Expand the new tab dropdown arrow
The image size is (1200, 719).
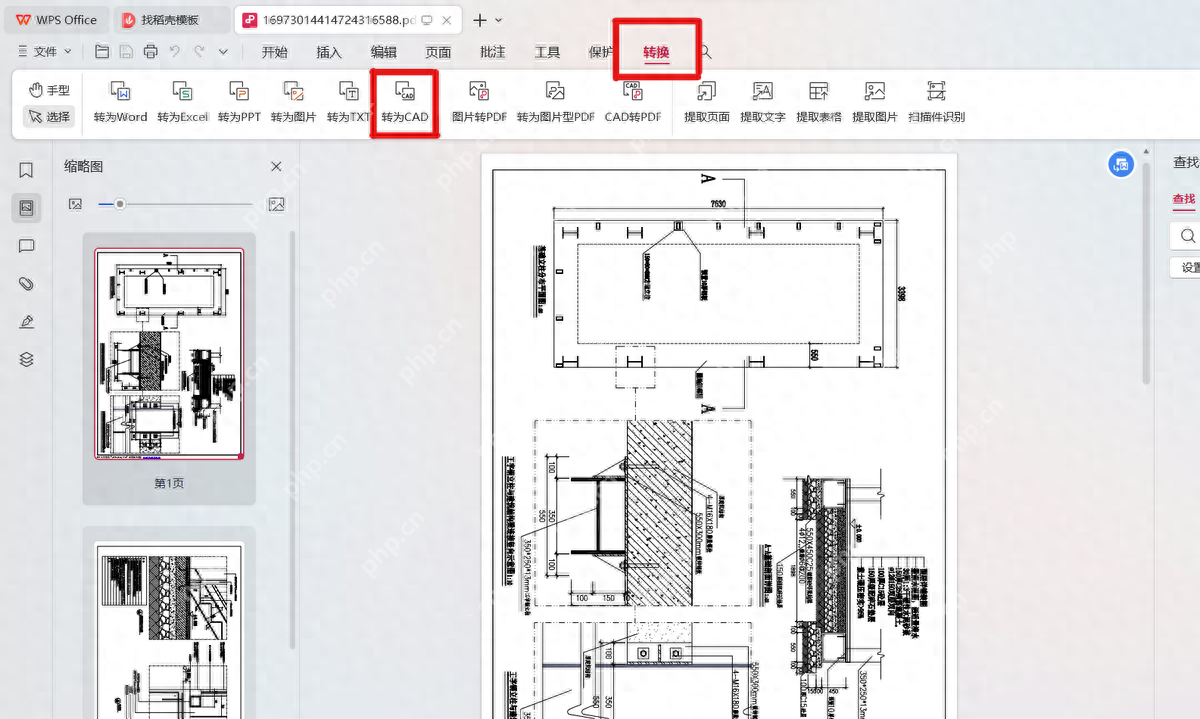499,20
